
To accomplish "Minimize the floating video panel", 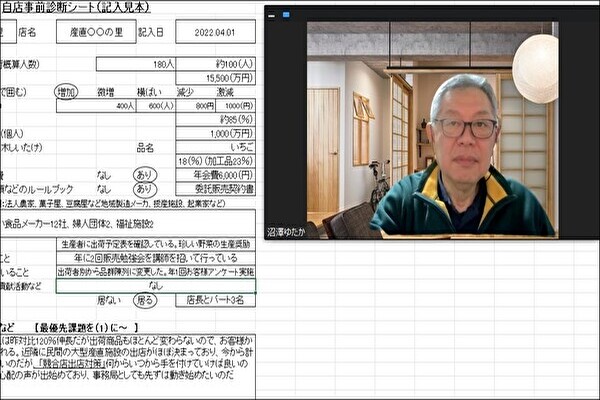I will (x=273, y=16).
